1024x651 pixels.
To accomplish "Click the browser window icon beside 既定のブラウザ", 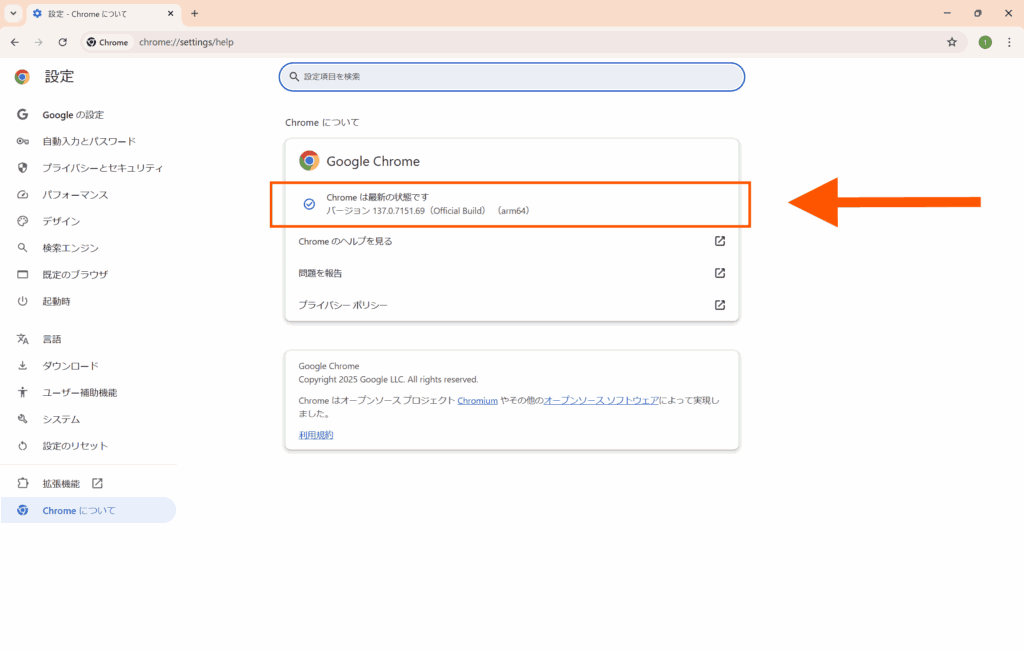I will tap(22, 274).
